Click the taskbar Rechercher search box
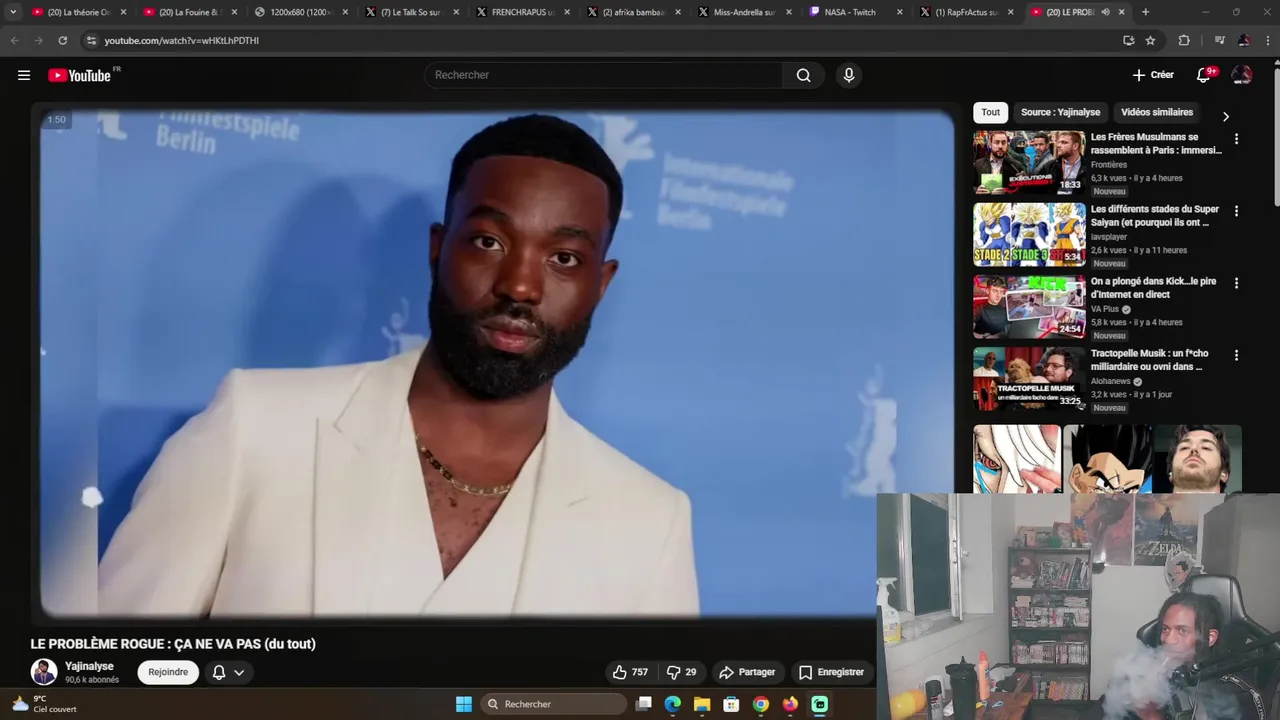 tap(553, 704)
